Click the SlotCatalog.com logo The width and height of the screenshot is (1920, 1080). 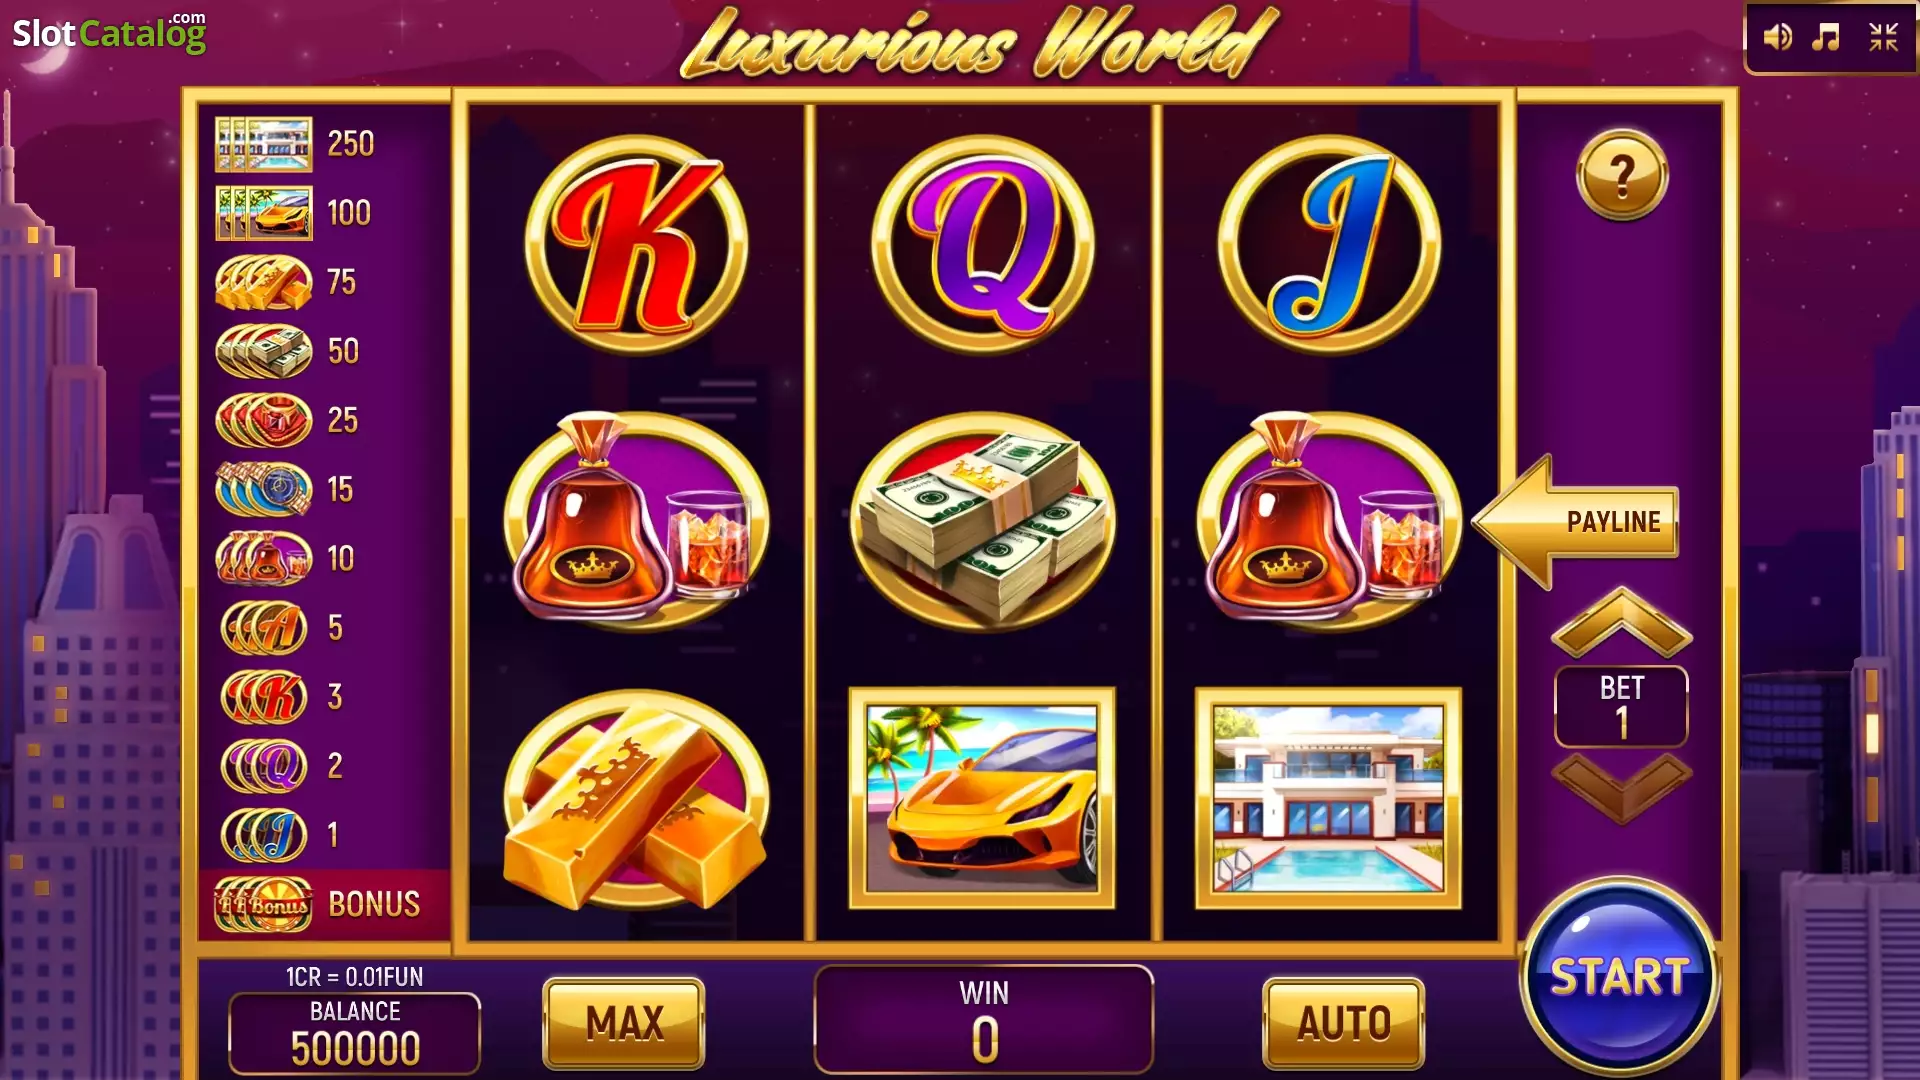110,33
